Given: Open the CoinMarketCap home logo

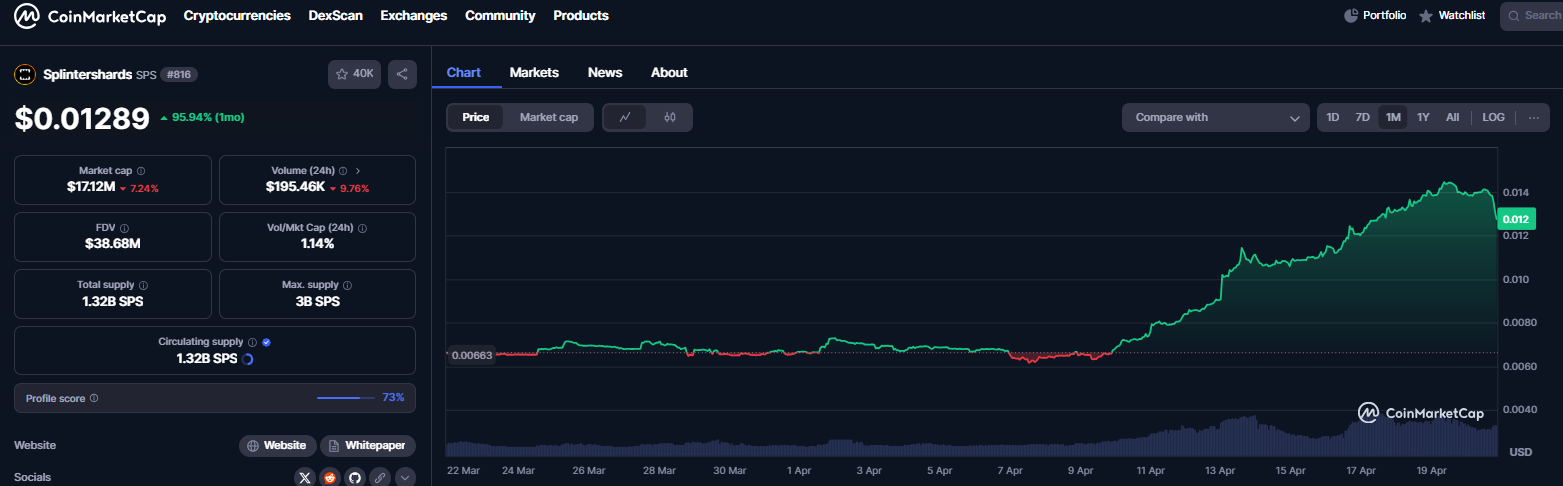Looking at the screenshot, I should pos(90,16).
